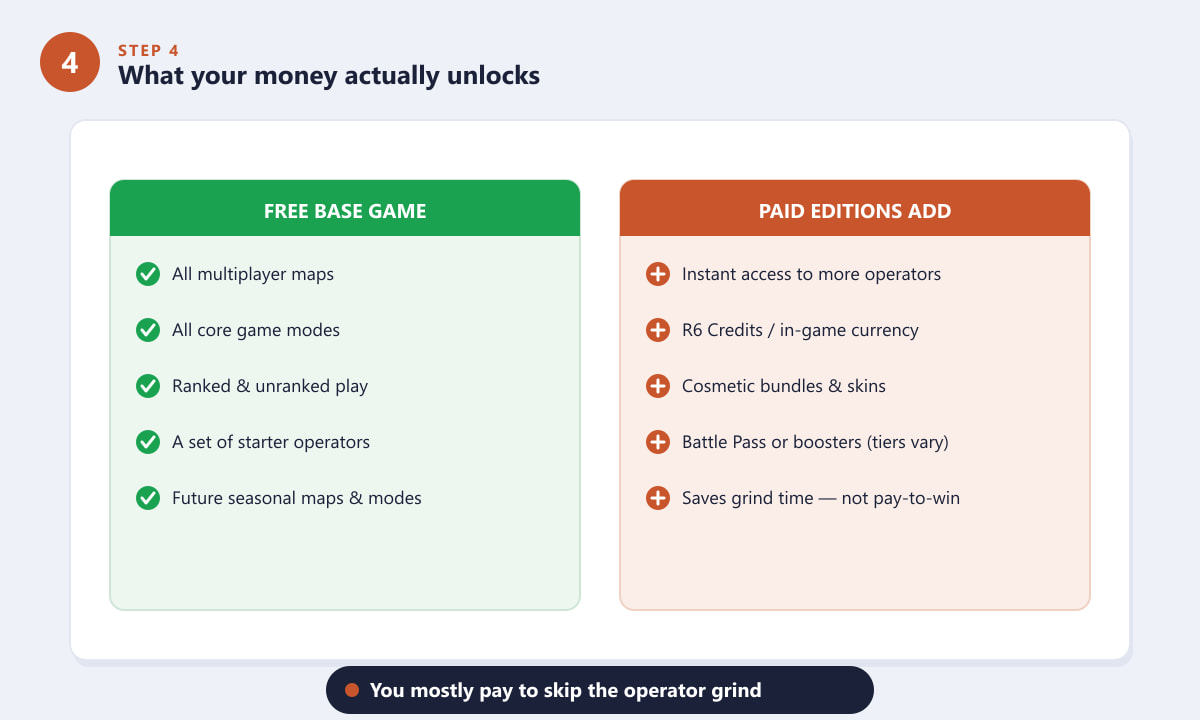1200x720 pixels.
Task: Click the You mostly pay to skip banner
Action: click(600, 690)
